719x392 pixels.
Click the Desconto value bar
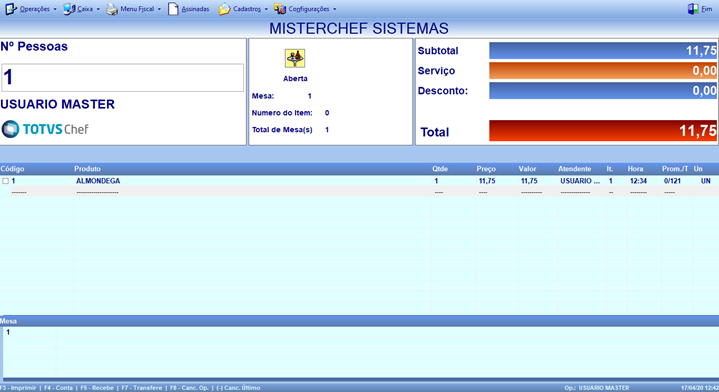coord(603,90)
